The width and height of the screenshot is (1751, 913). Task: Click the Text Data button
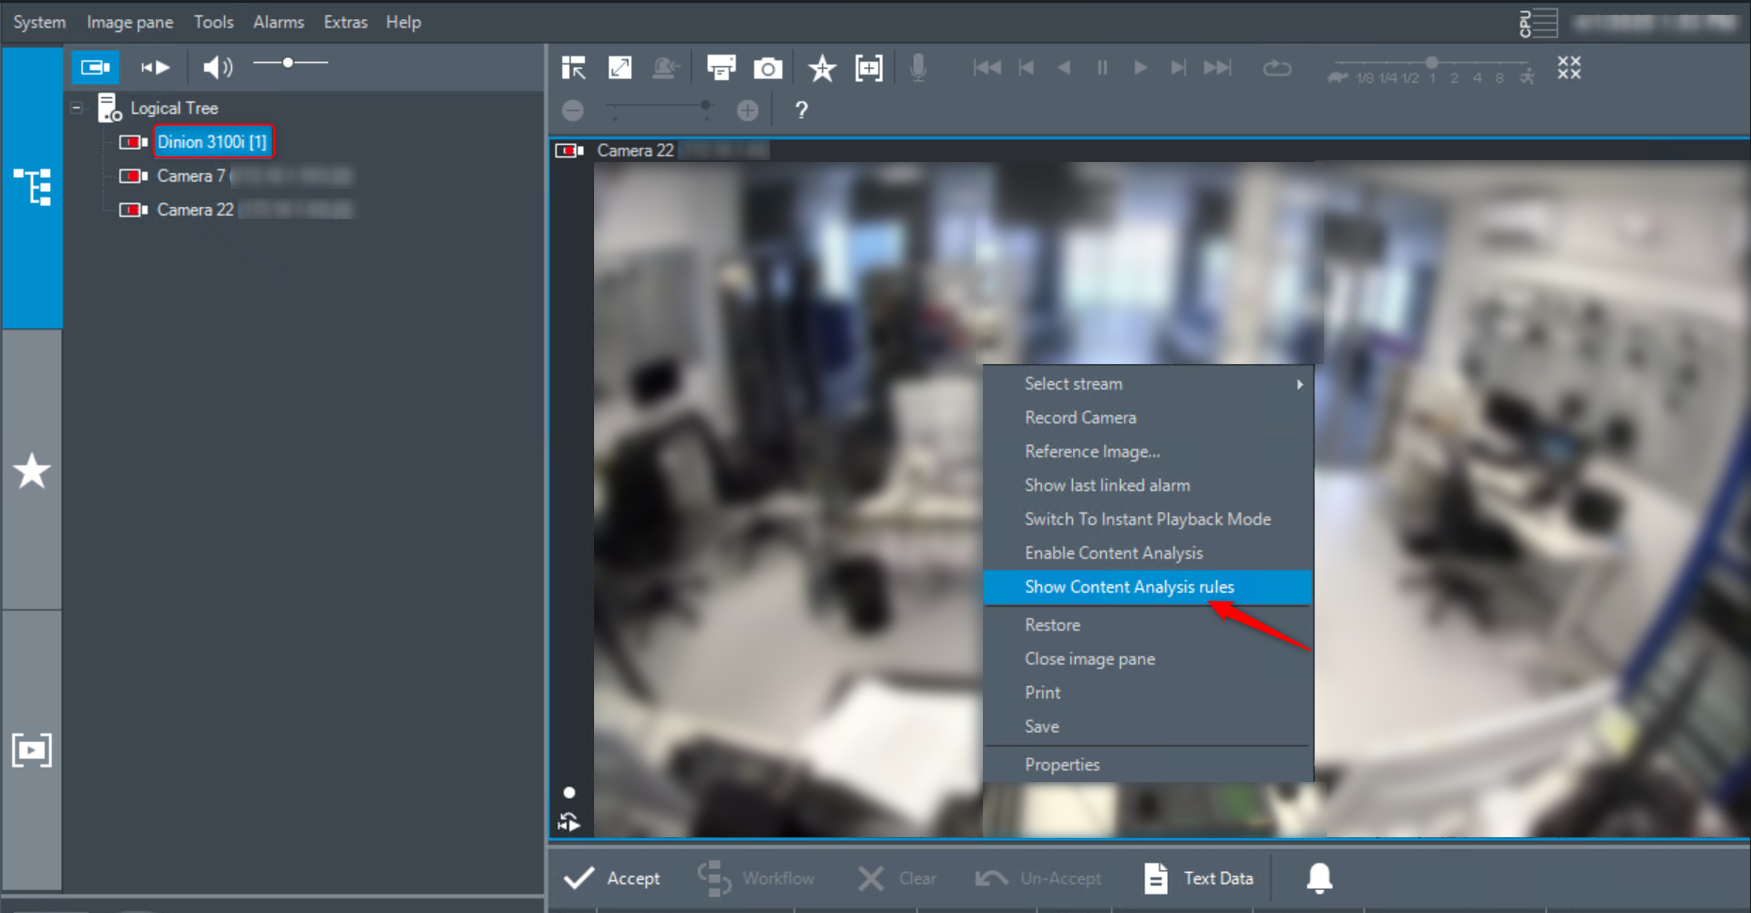coord(1199,878)
